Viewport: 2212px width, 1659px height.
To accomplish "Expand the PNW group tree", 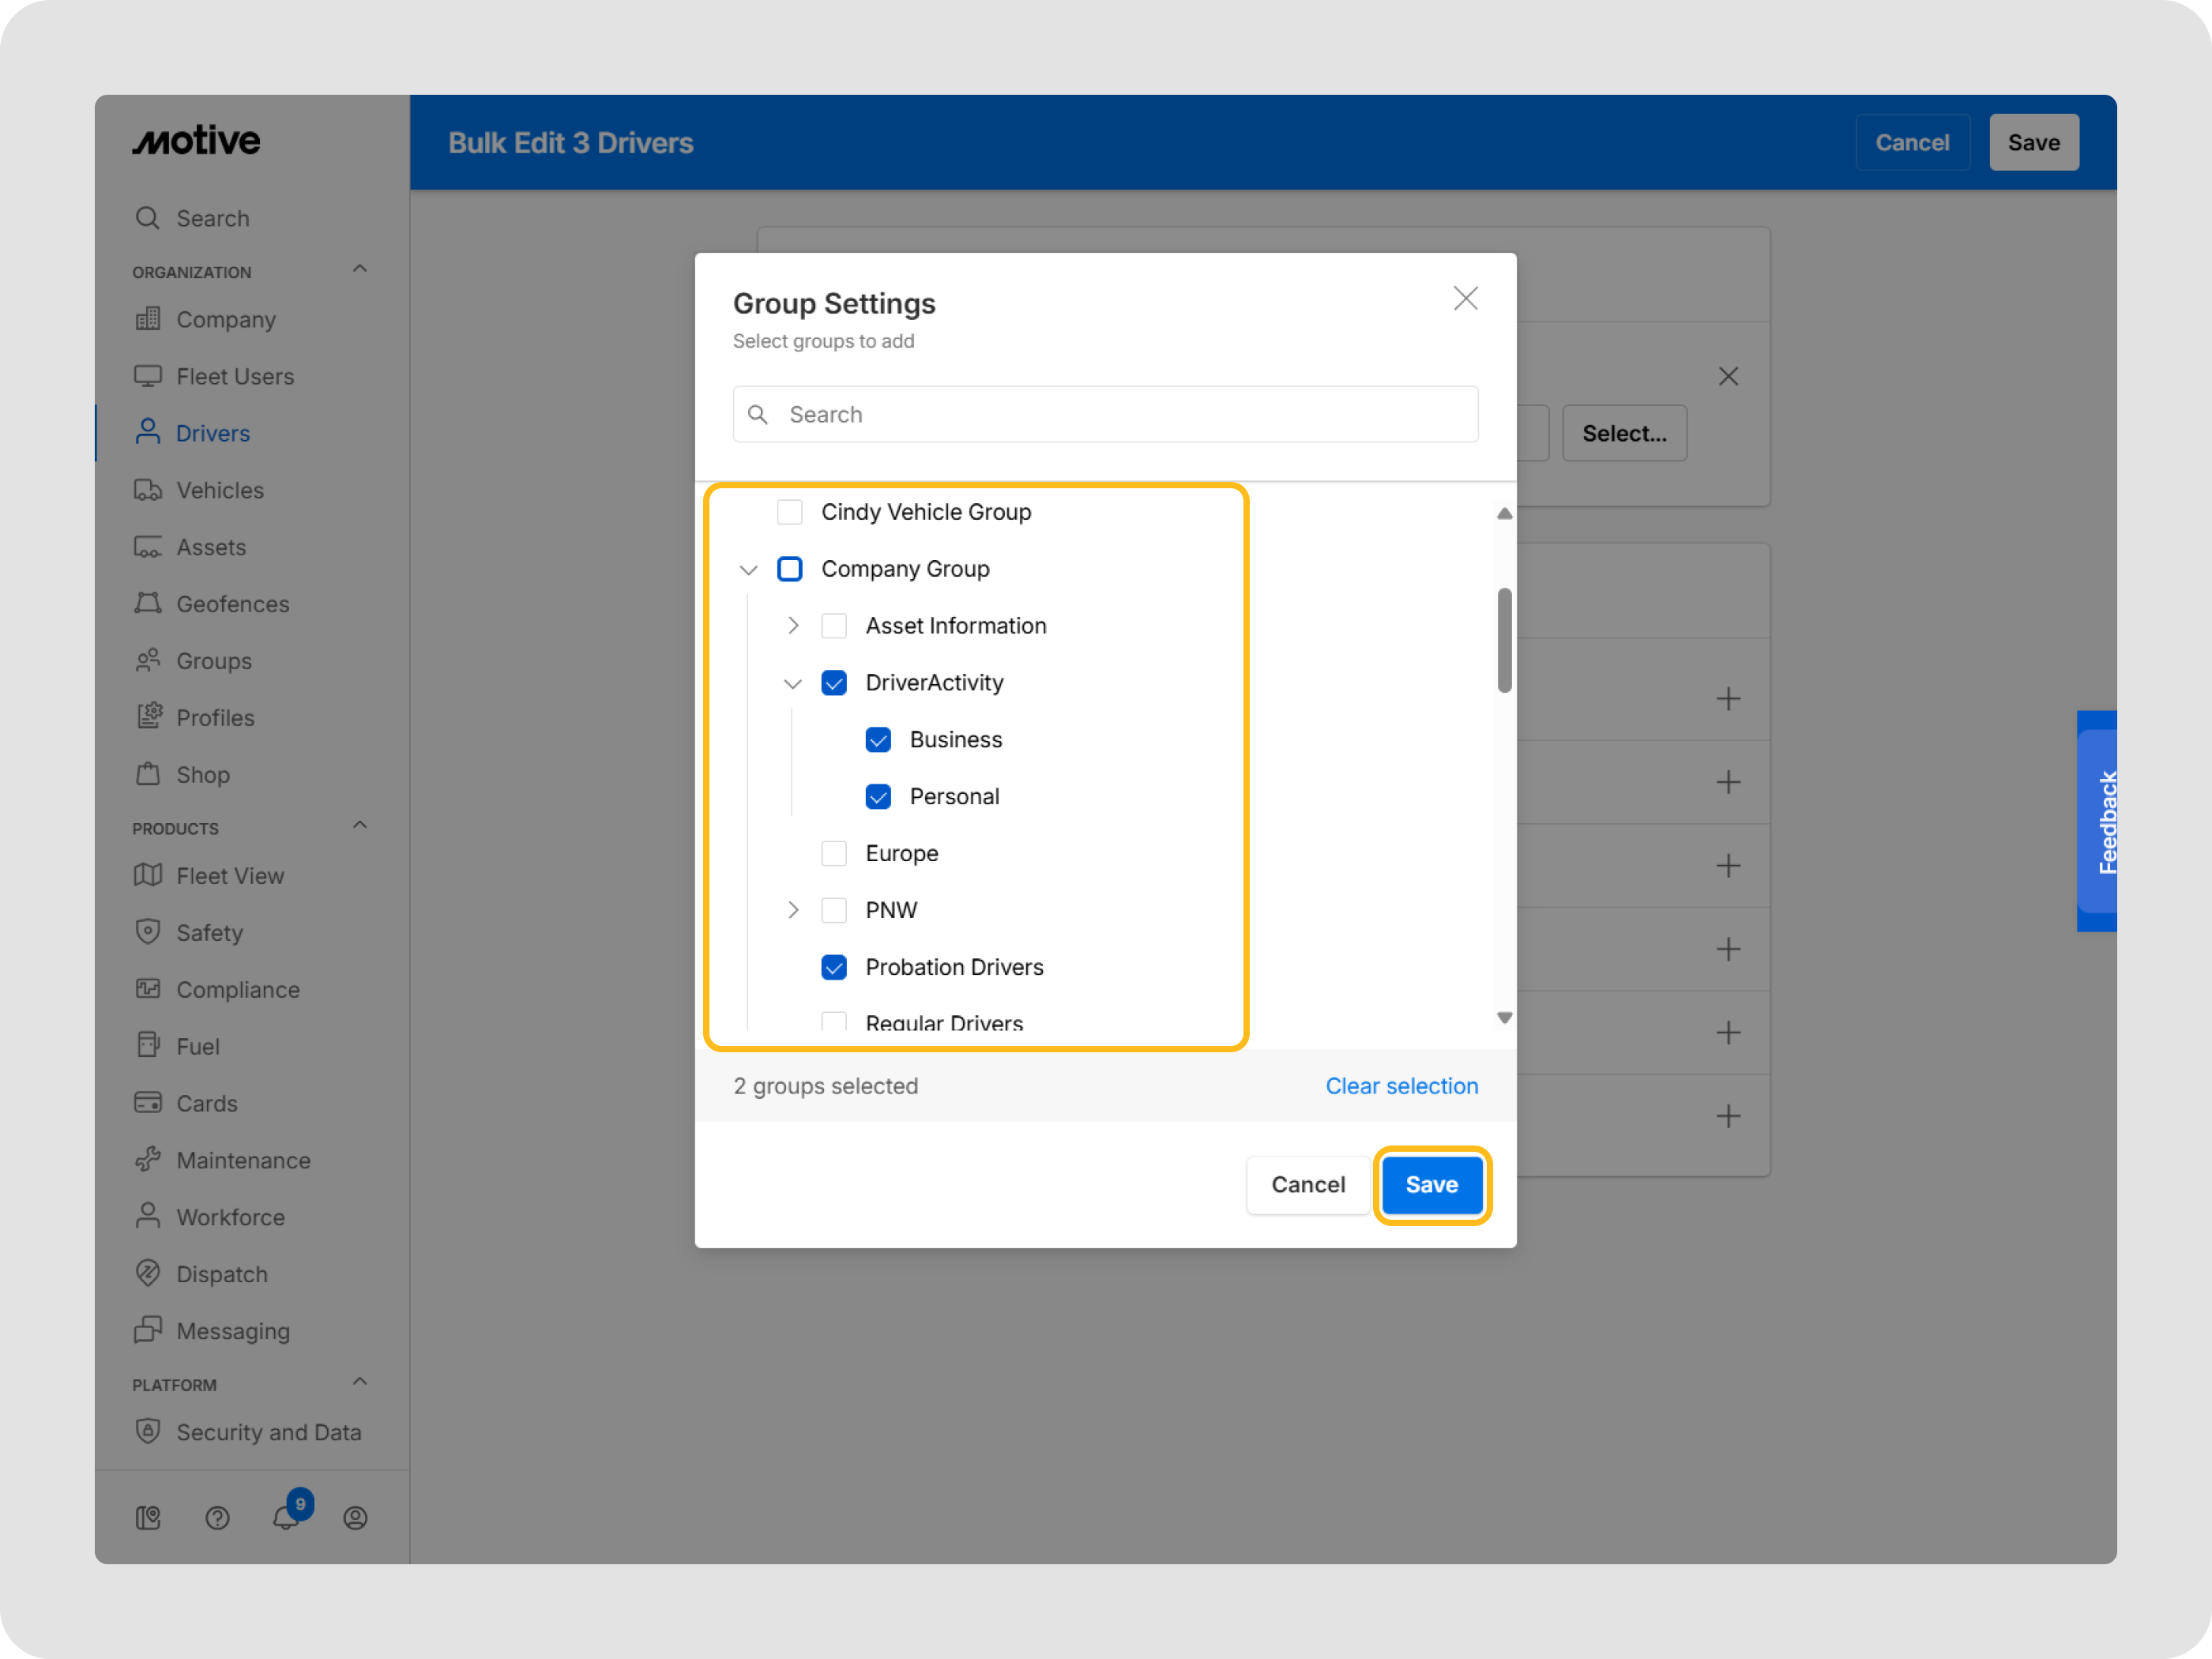I will [793, 910].
